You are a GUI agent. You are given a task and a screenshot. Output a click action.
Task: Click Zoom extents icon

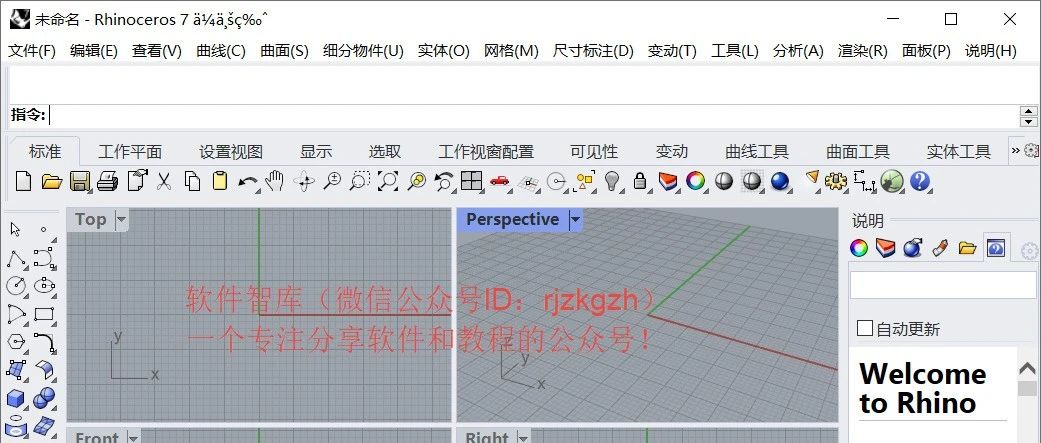tap(388, 181)
